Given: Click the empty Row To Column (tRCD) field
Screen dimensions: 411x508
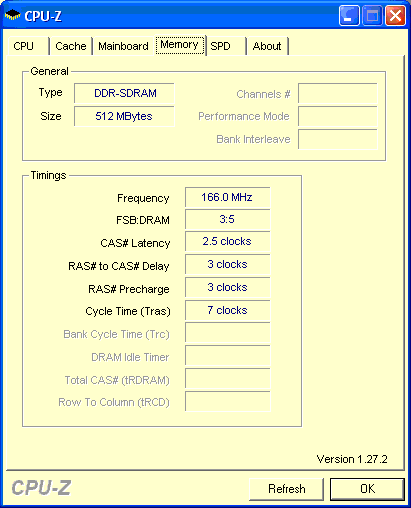Looking at the screenshot, I should pyautogui.click(x=227, y=401).
